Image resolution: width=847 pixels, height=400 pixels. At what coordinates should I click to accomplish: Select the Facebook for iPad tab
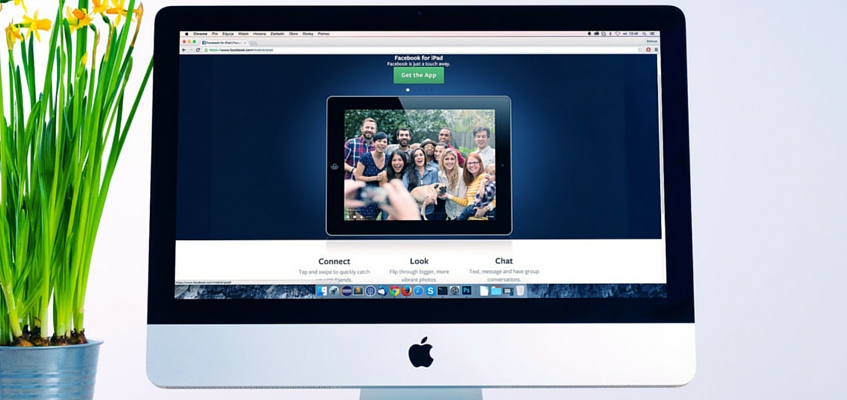pos(224,43)
